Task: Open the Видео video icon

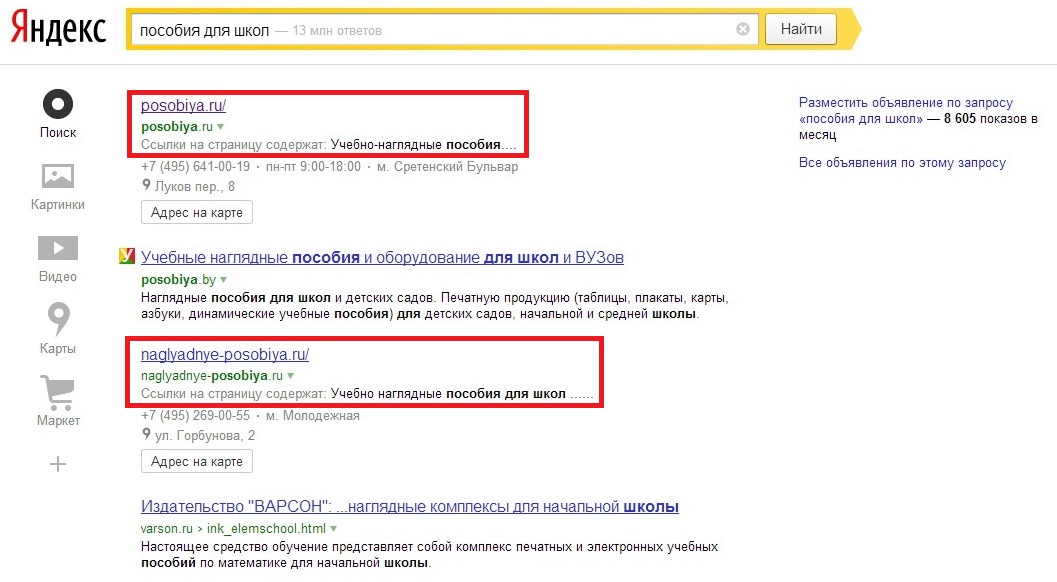Action: [x=58, y=248]
